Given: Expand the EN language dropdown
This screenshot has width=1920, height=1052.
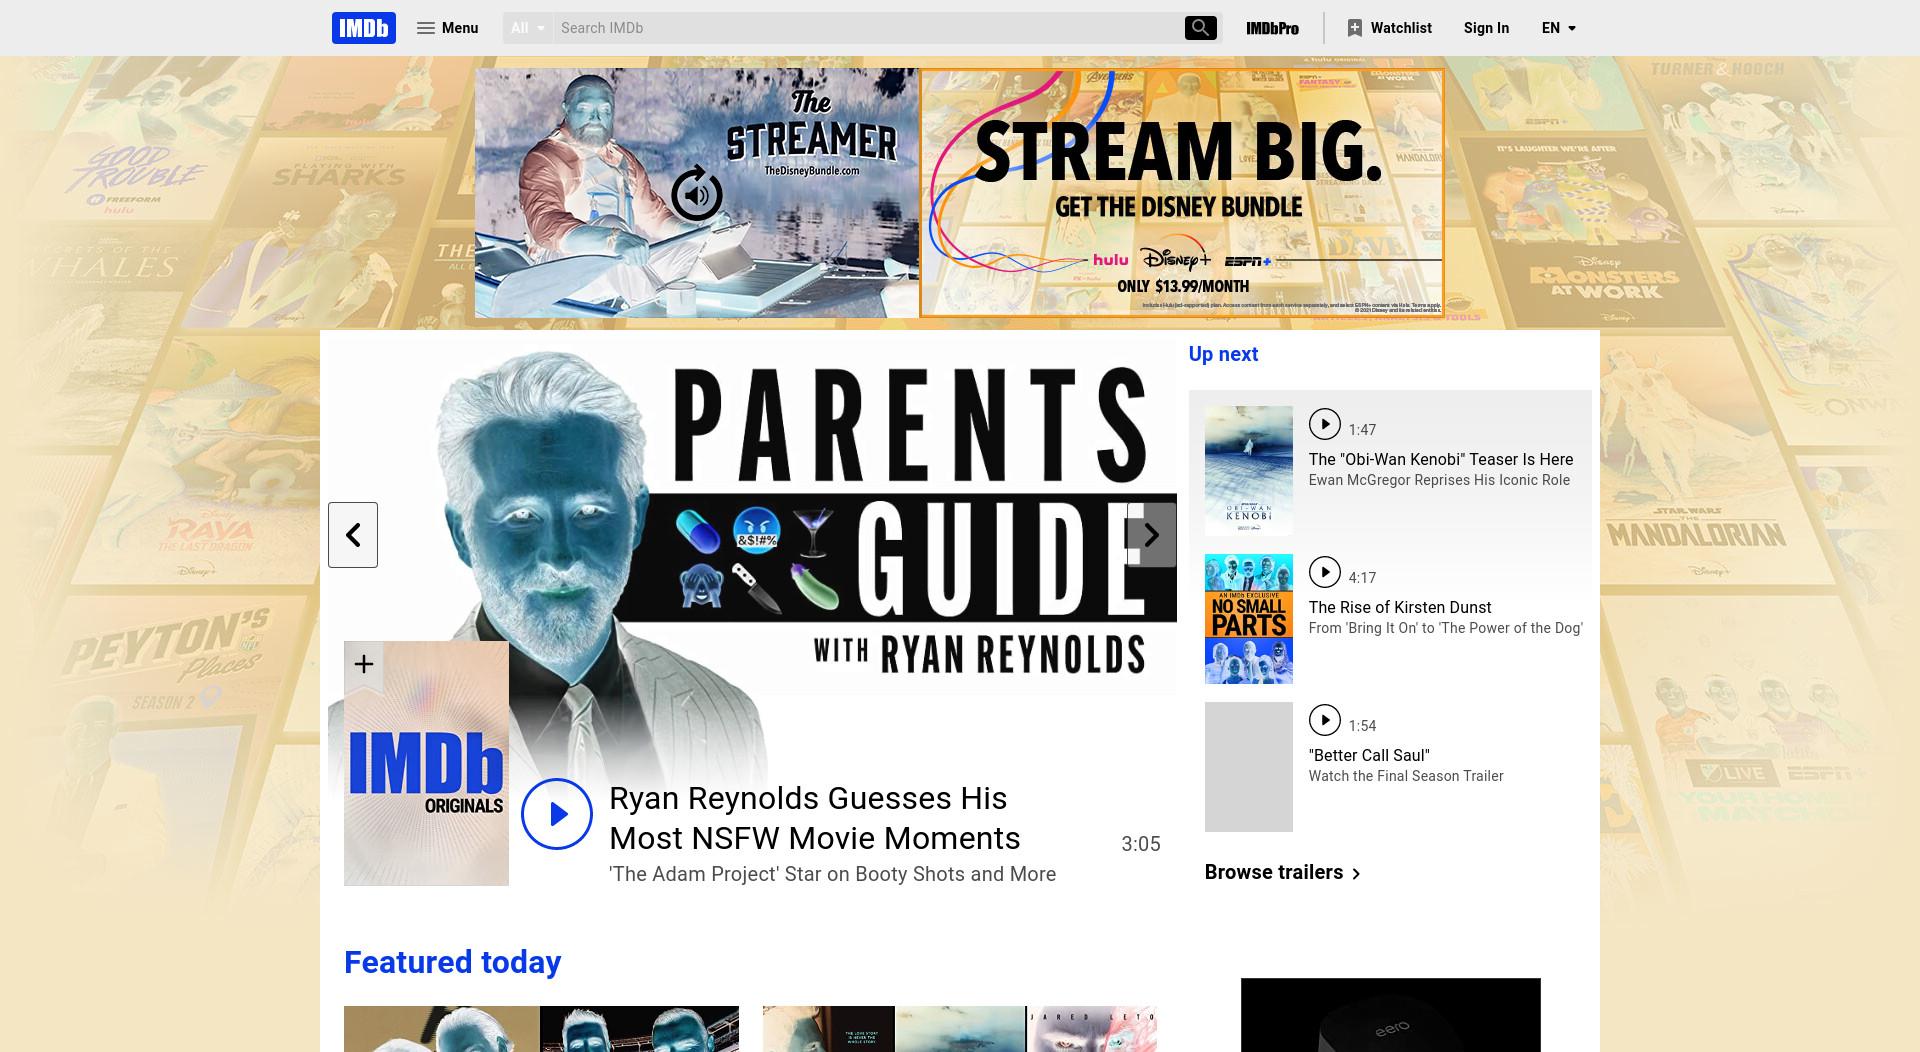Looking at the screenshot, I should tap(1559, 28).
